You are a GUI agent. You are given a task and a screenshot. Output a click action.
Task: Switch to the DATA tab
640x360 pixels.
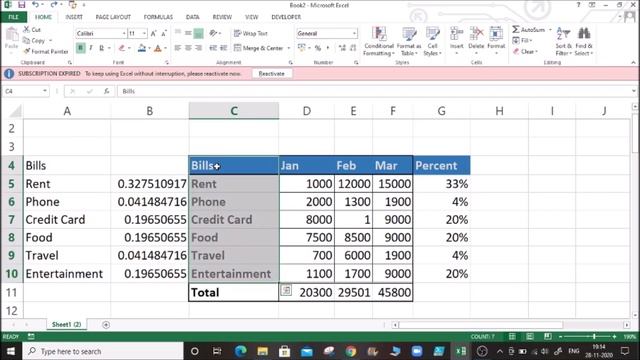tap(192, 17)
